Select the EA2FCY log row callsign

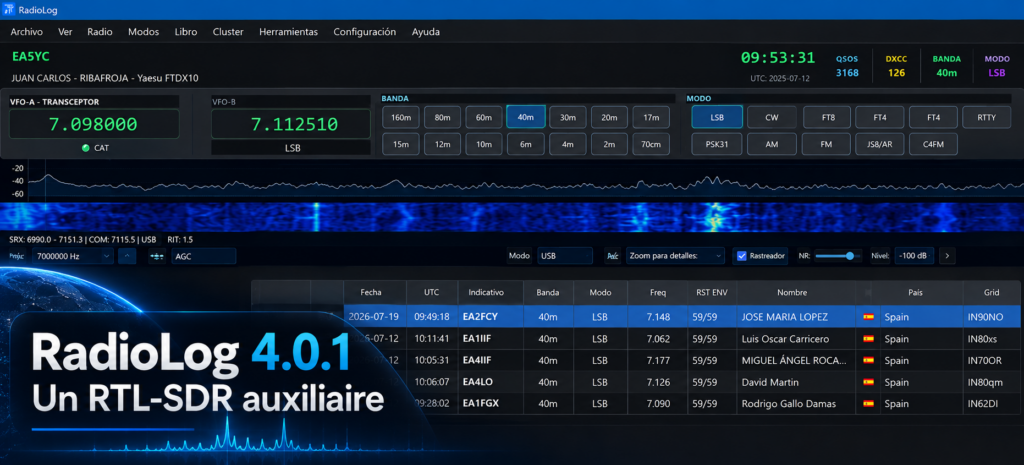point(480,317)
